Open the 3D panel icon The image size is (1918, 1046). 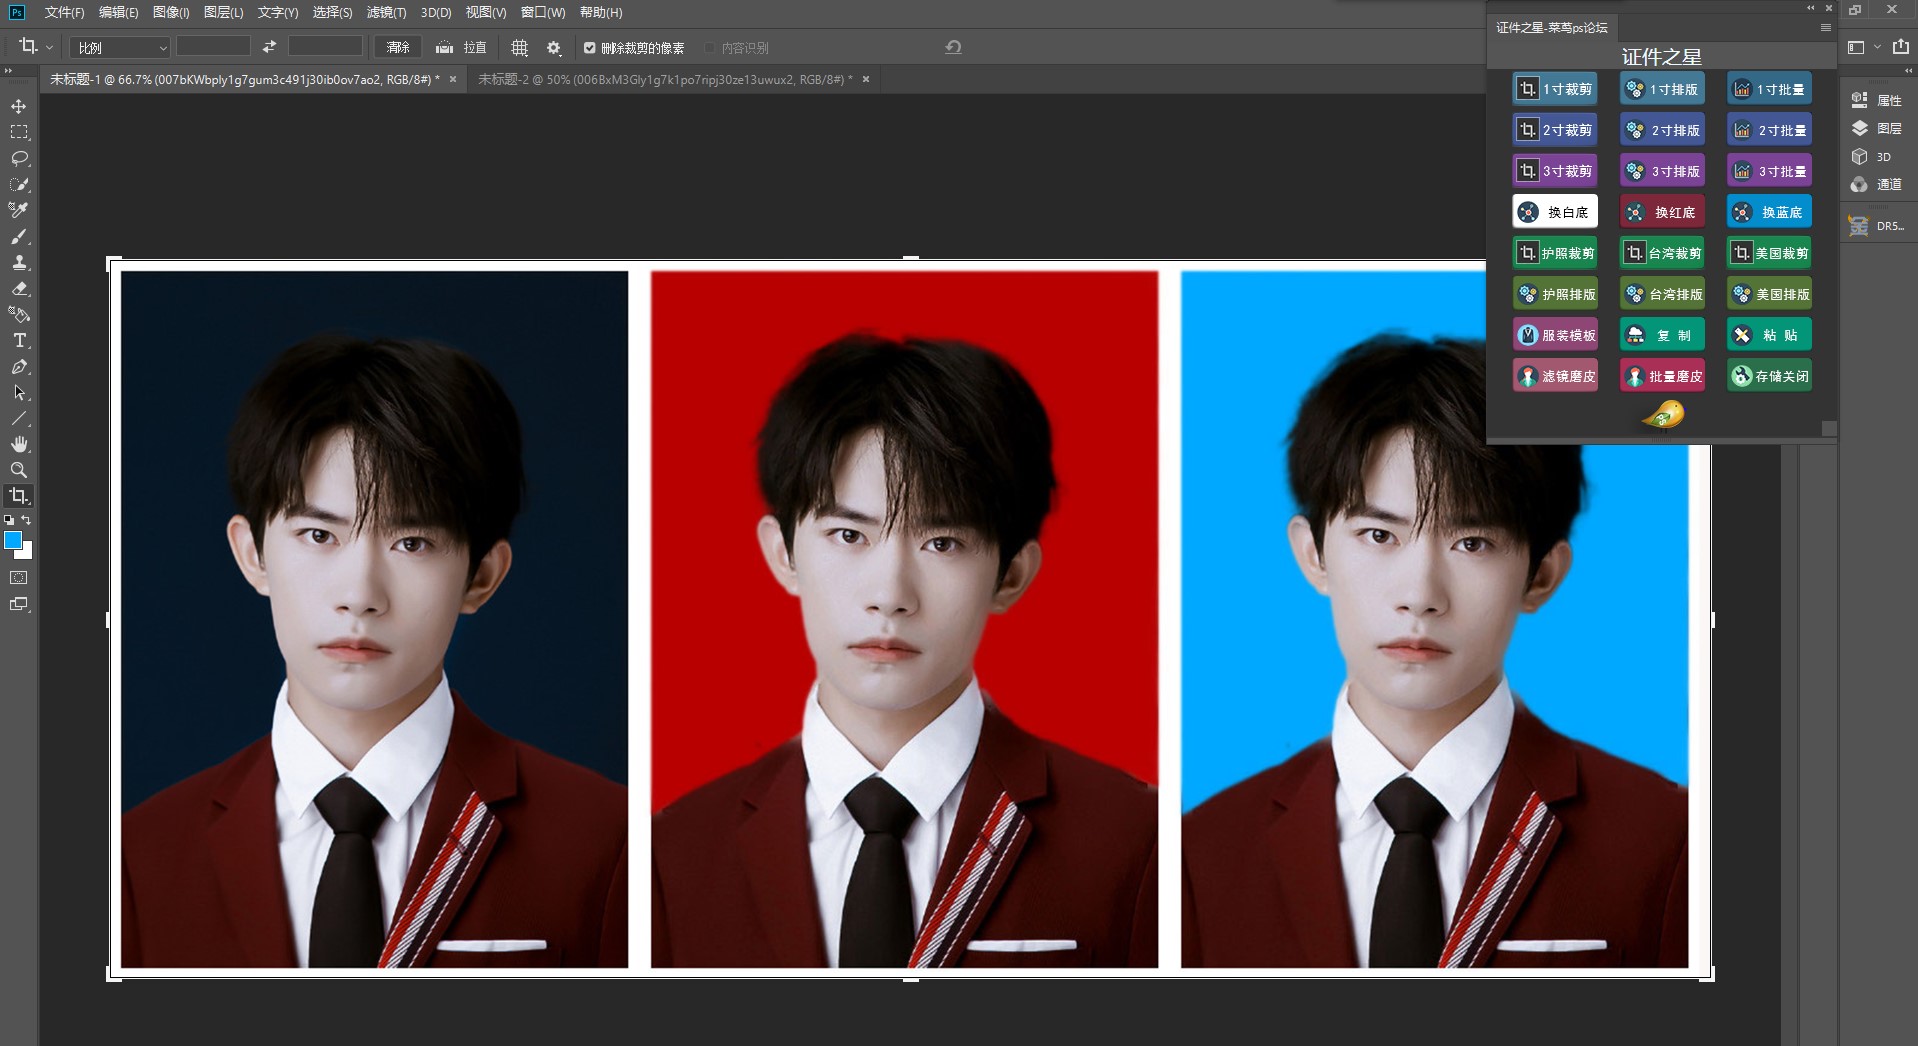[x=1860, y=156]
